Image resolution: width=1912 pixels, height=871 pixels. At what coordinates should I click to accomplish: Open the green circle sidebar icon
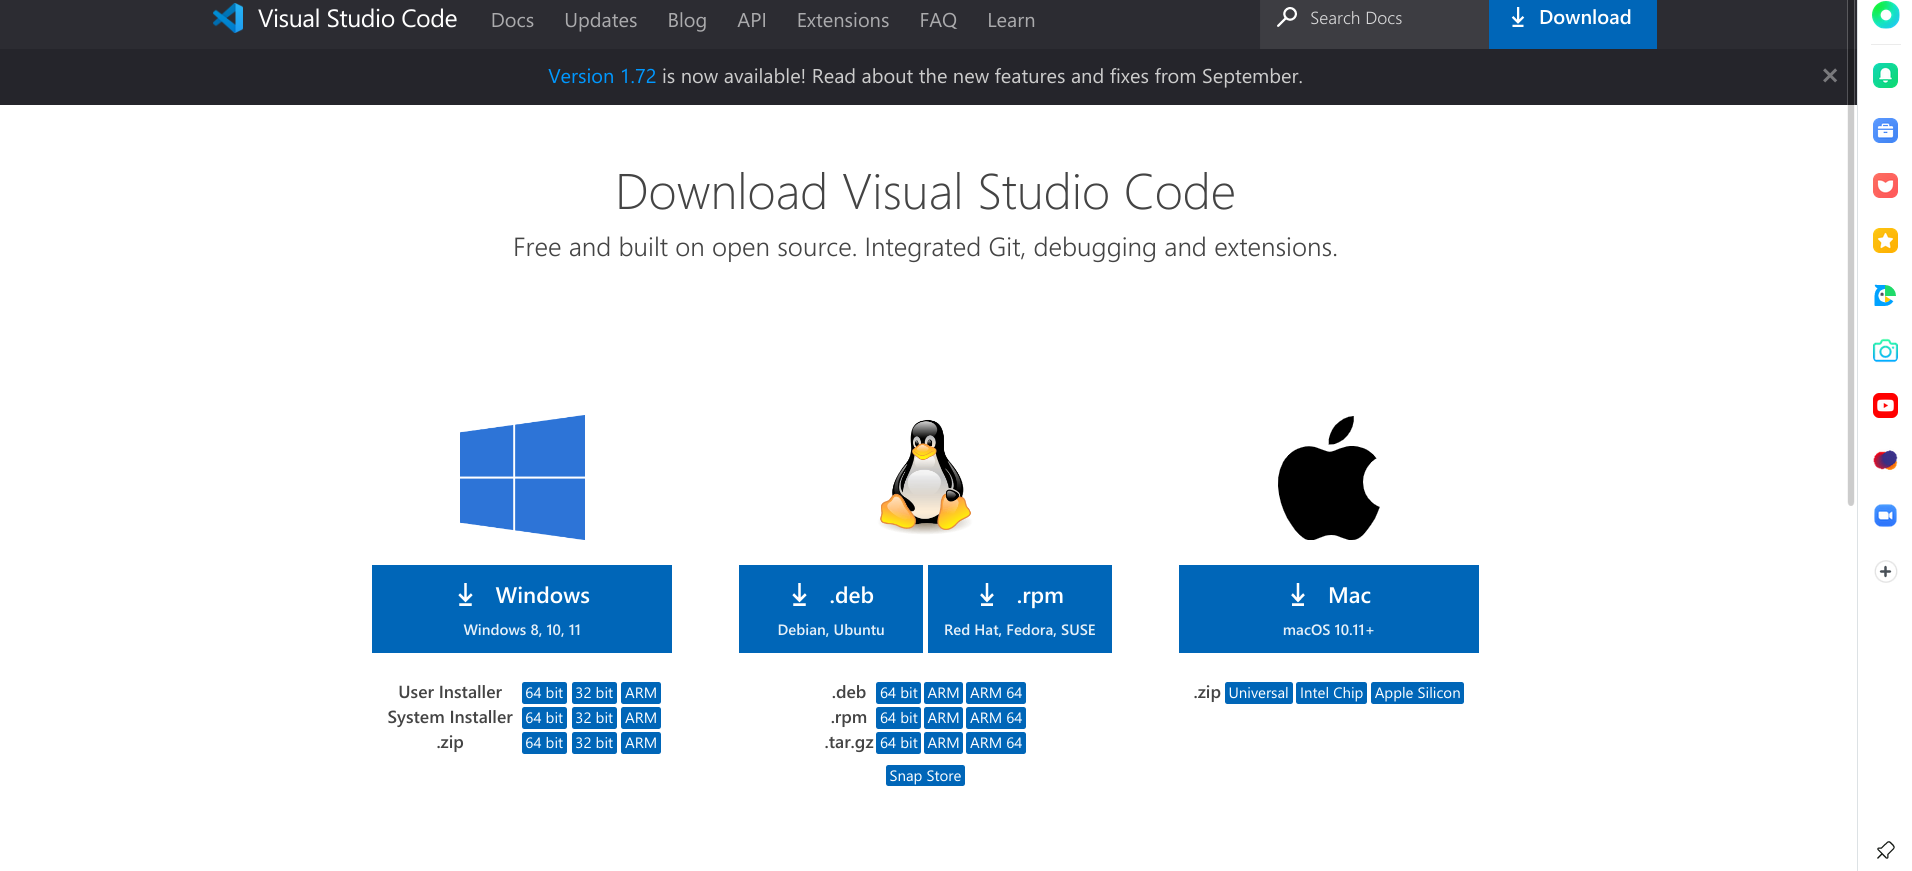click(x=1885, y=15)
